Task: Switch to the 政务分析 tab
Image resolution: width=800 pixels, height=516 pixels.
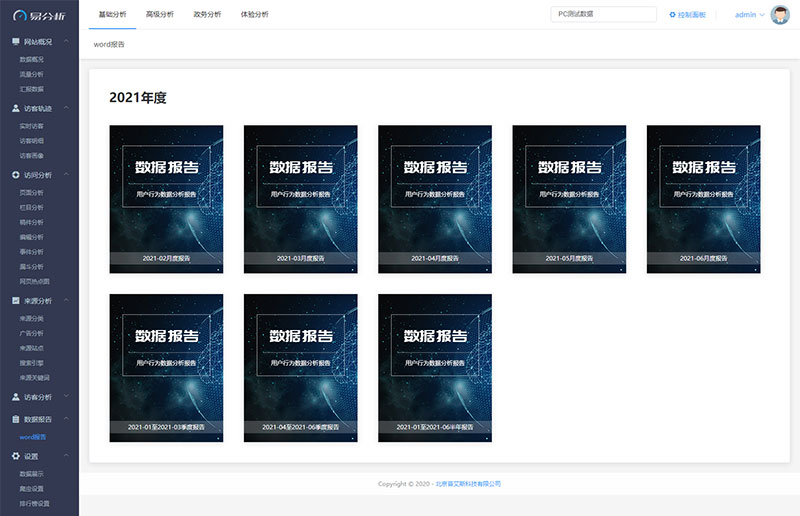Action: coord(207,15)
